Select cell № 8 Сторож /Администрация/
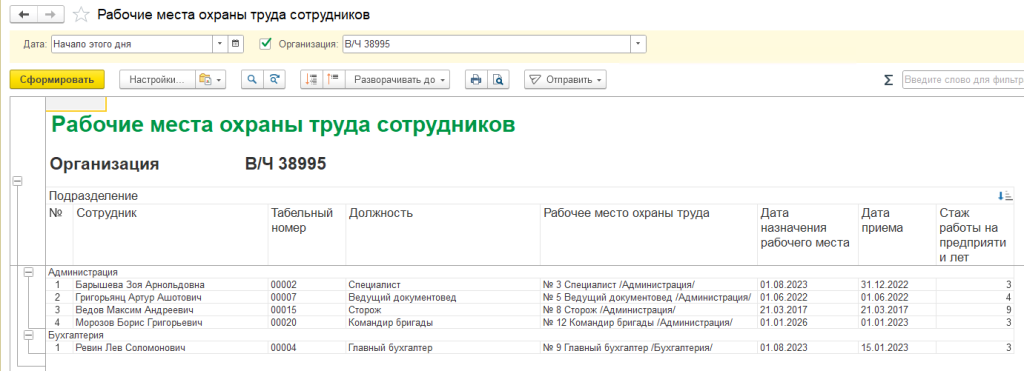 click(x=648, y=310)
